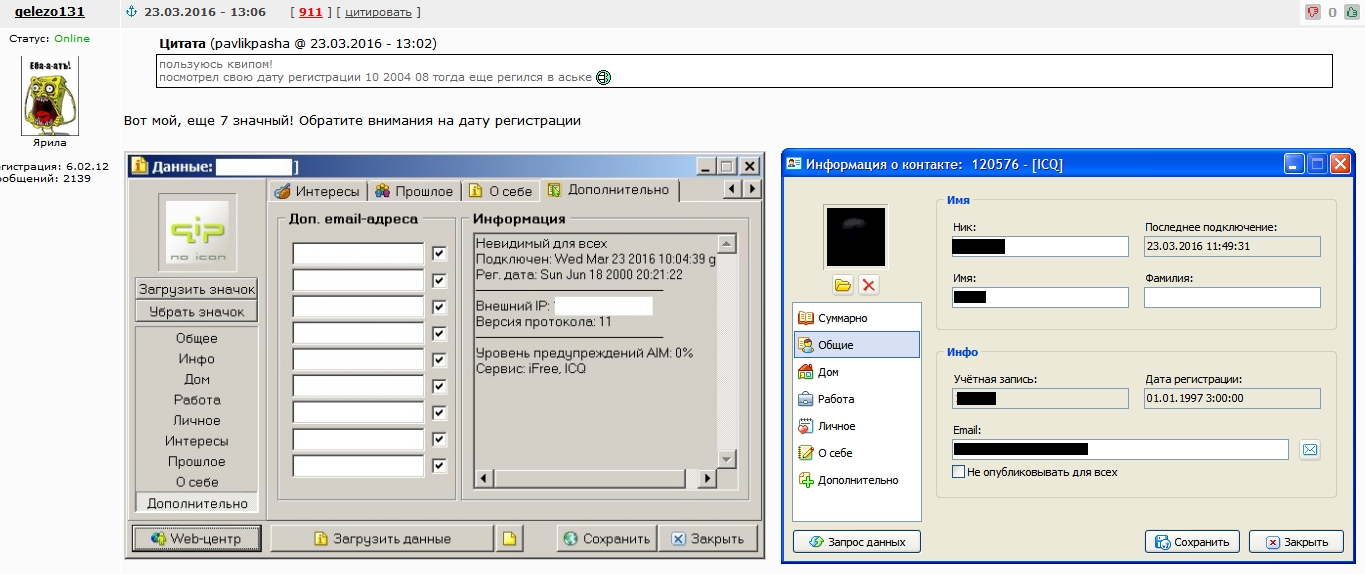
Task: Click the thumbs down rating icon
Action: point(1313,12)
